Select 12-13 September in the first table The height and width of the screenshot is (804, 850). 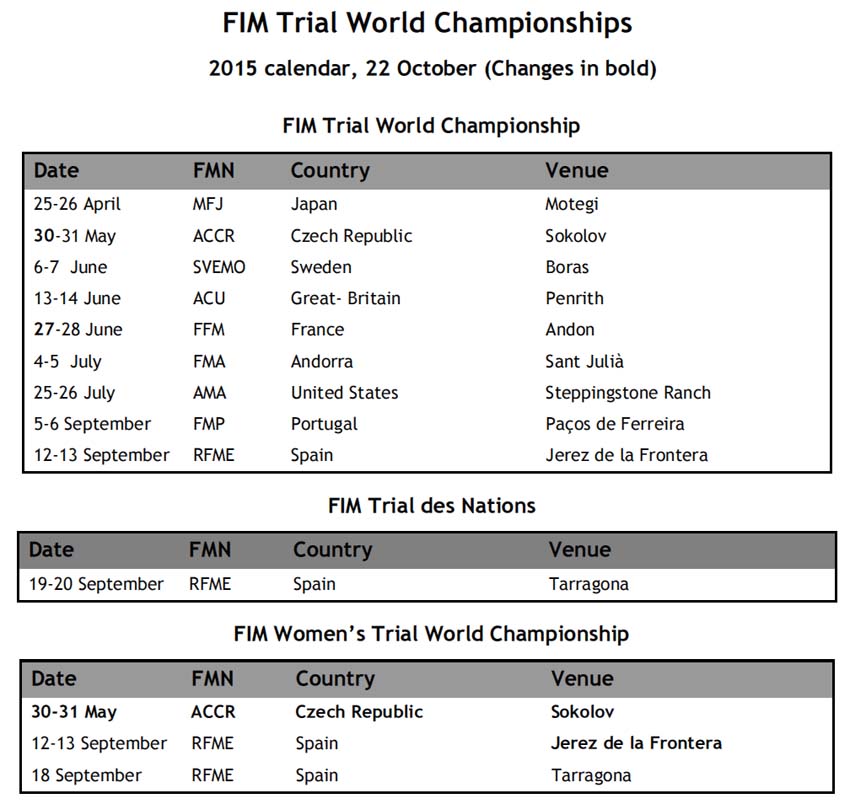[101, 455]
